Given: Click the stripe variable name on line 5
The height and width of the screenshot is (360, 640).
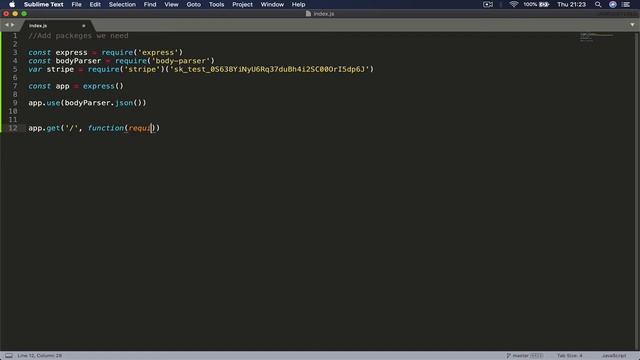Looking at the screenshot, I should [60, 69].
